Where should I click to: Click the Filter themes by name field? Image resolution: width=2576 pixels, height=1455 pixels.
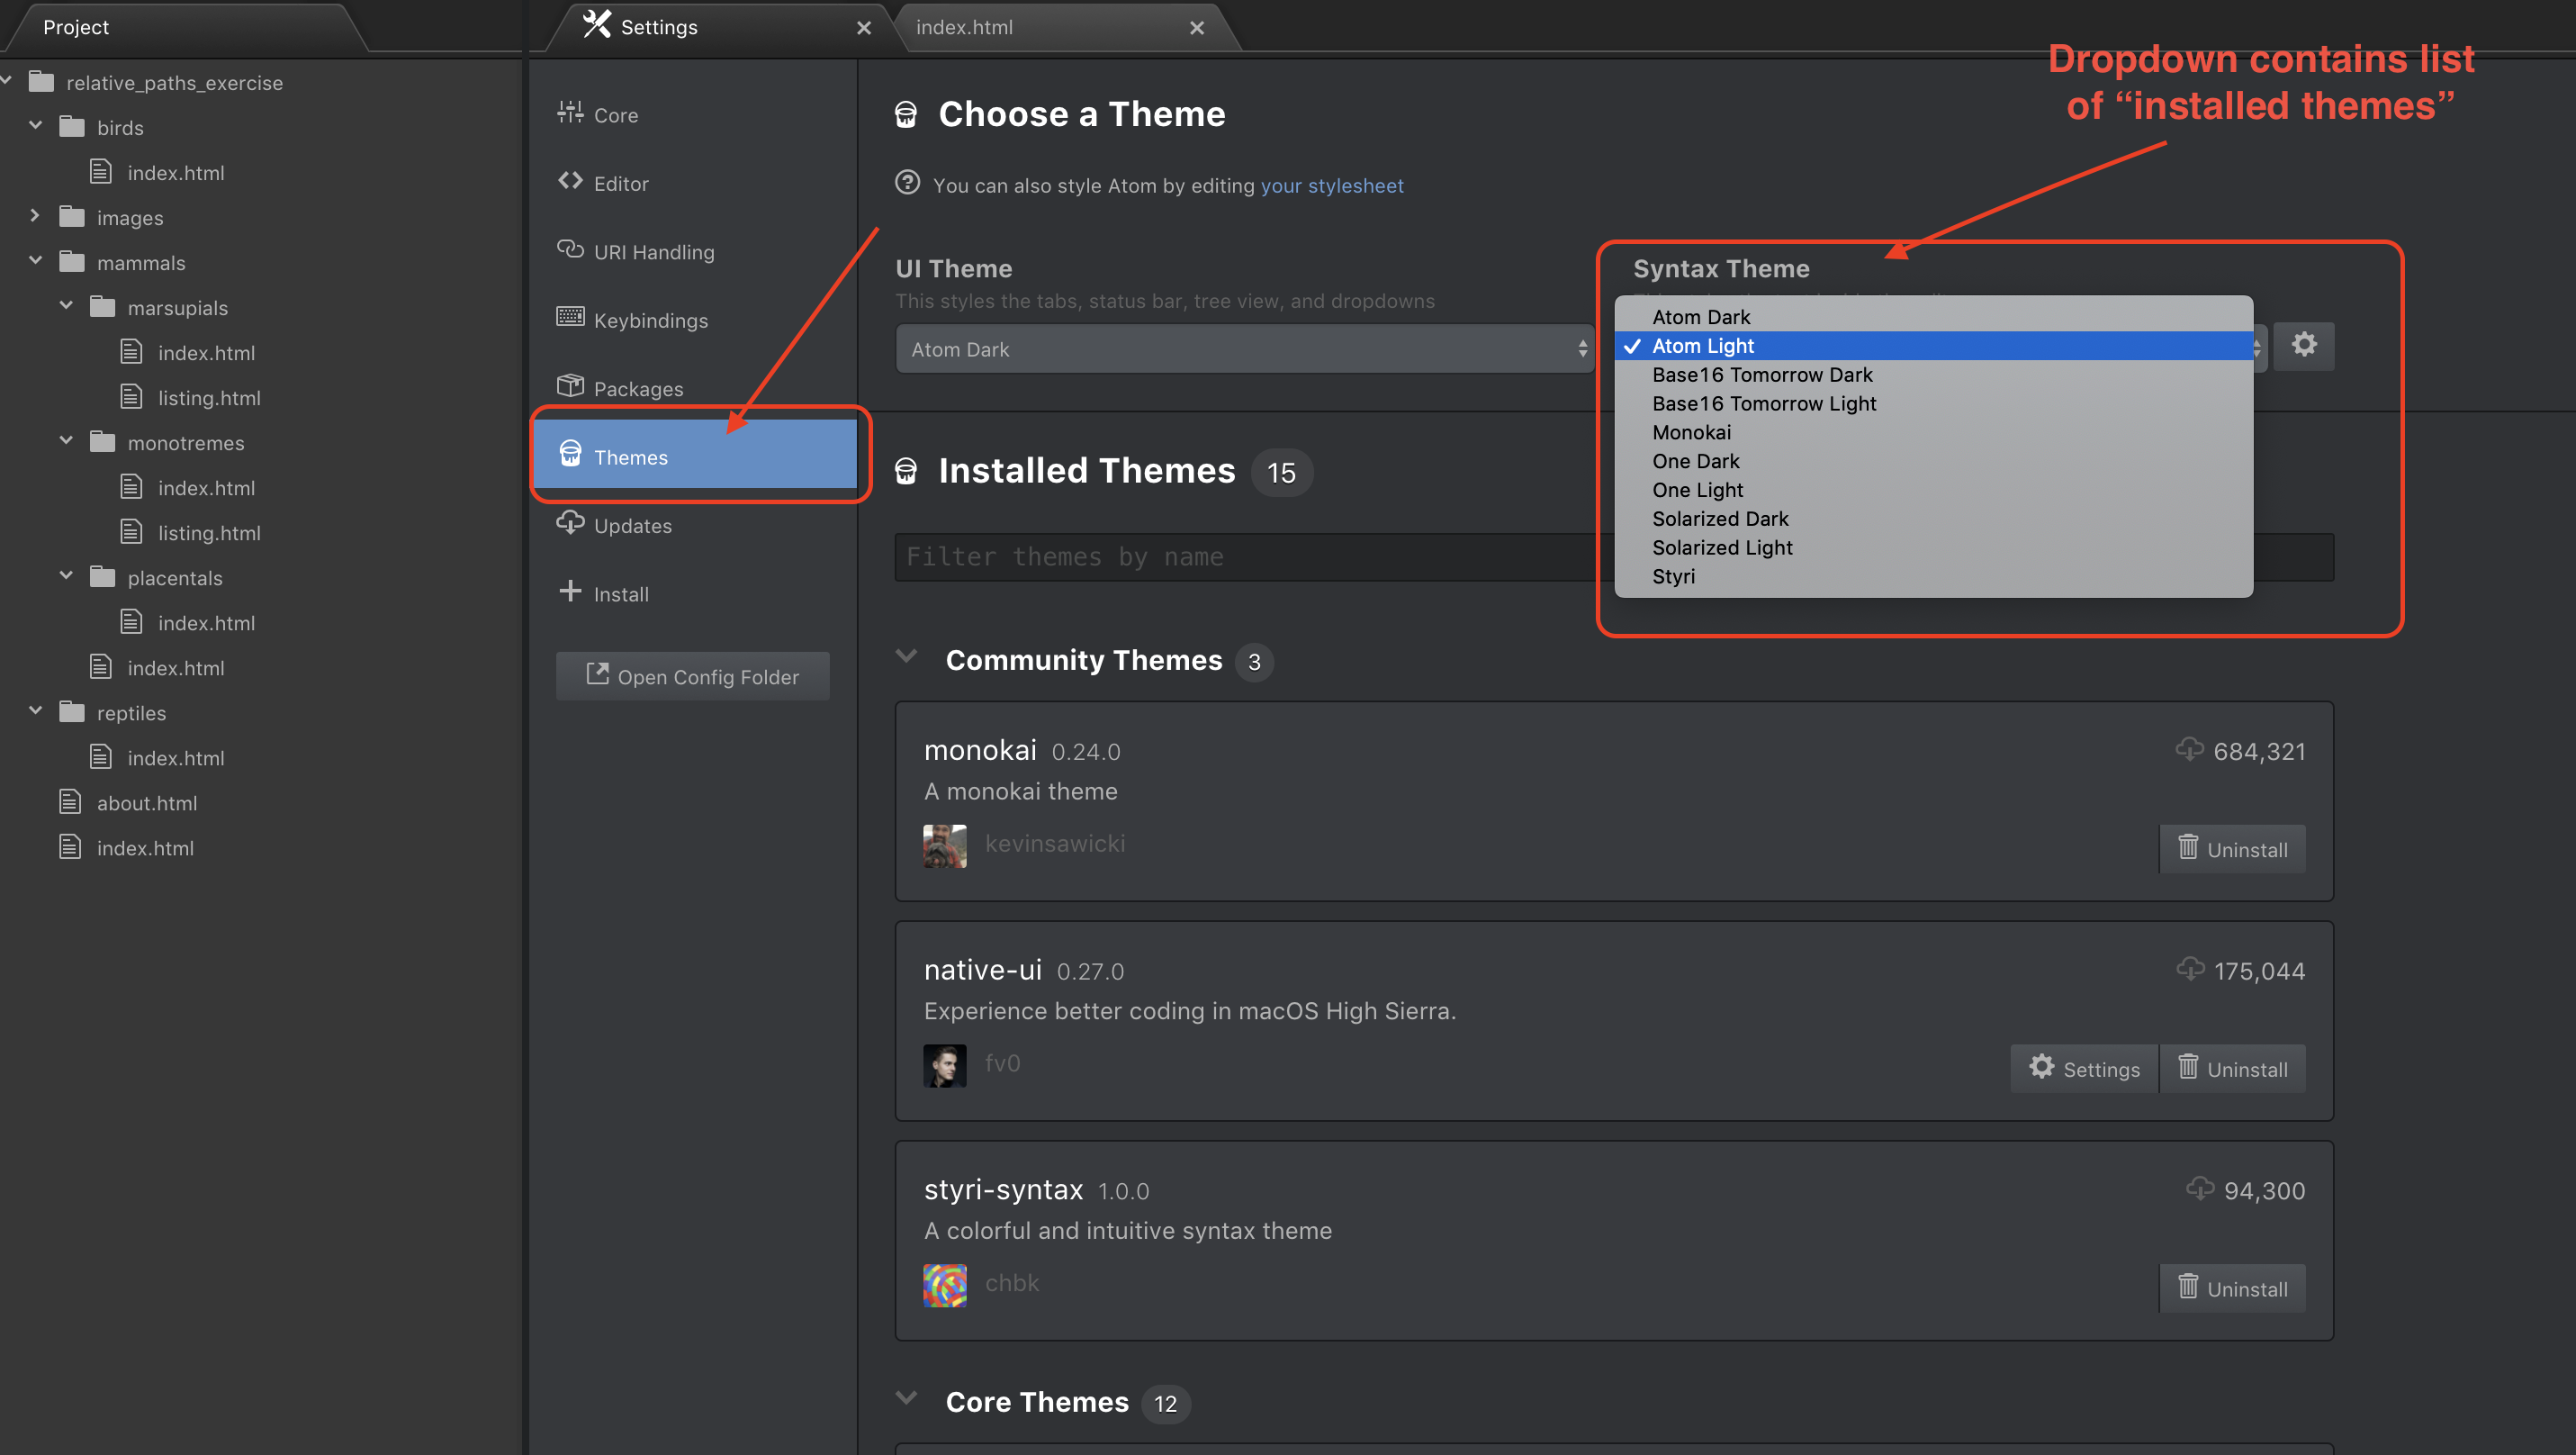pyautogui.click(x=1250, y=557)
